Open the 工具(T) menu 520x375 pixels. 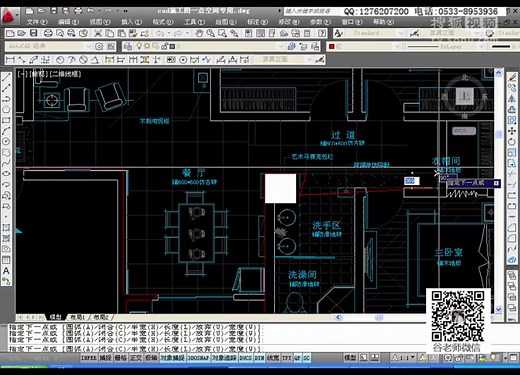[194, 22]
